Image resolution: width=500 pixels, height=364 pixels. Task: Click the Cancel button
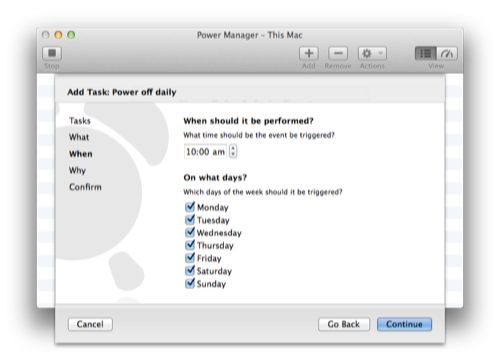click(x=90, y=324)
